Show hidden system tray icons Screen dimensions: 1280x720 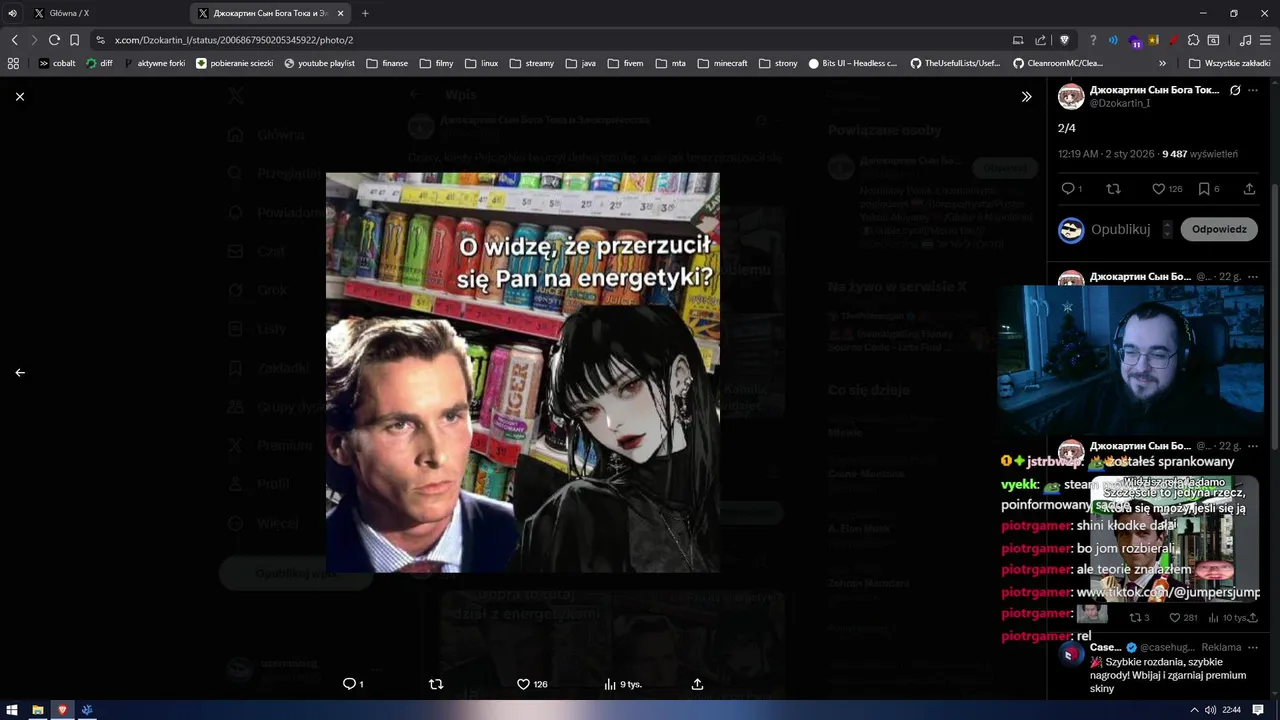click(1195, 710)
